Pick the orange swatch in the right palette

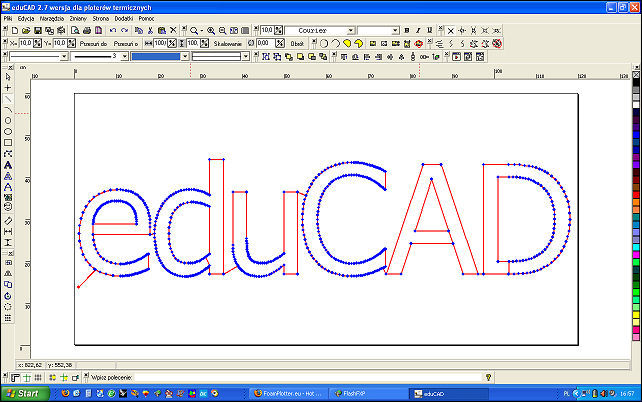coord(636,202)
